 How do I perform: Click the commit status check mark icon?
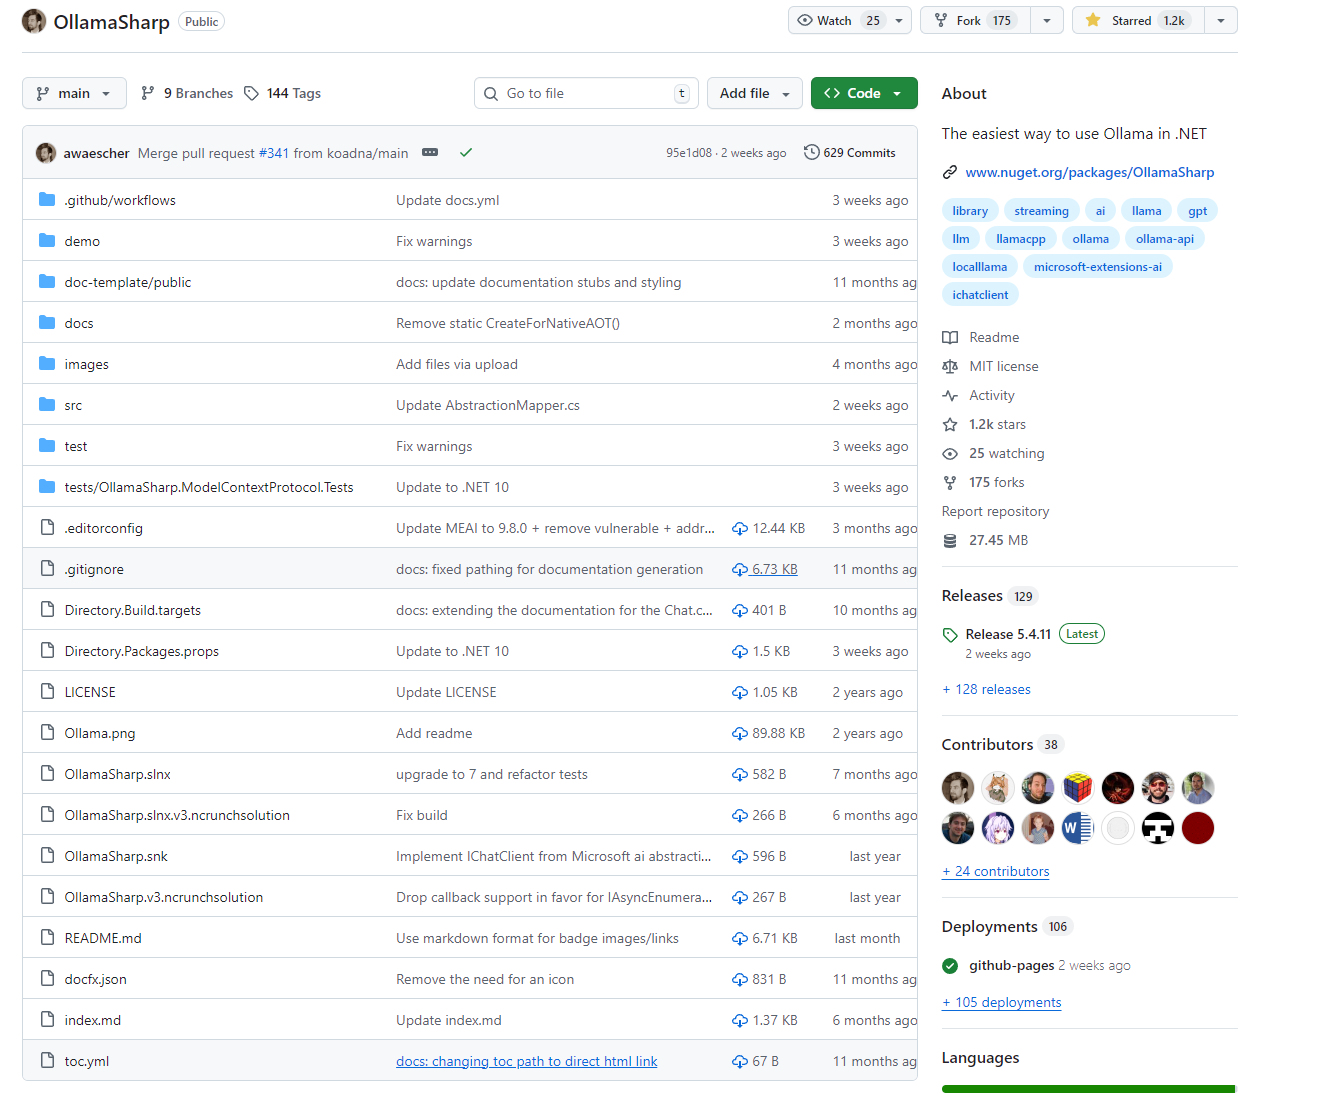[x=466, y=153]
